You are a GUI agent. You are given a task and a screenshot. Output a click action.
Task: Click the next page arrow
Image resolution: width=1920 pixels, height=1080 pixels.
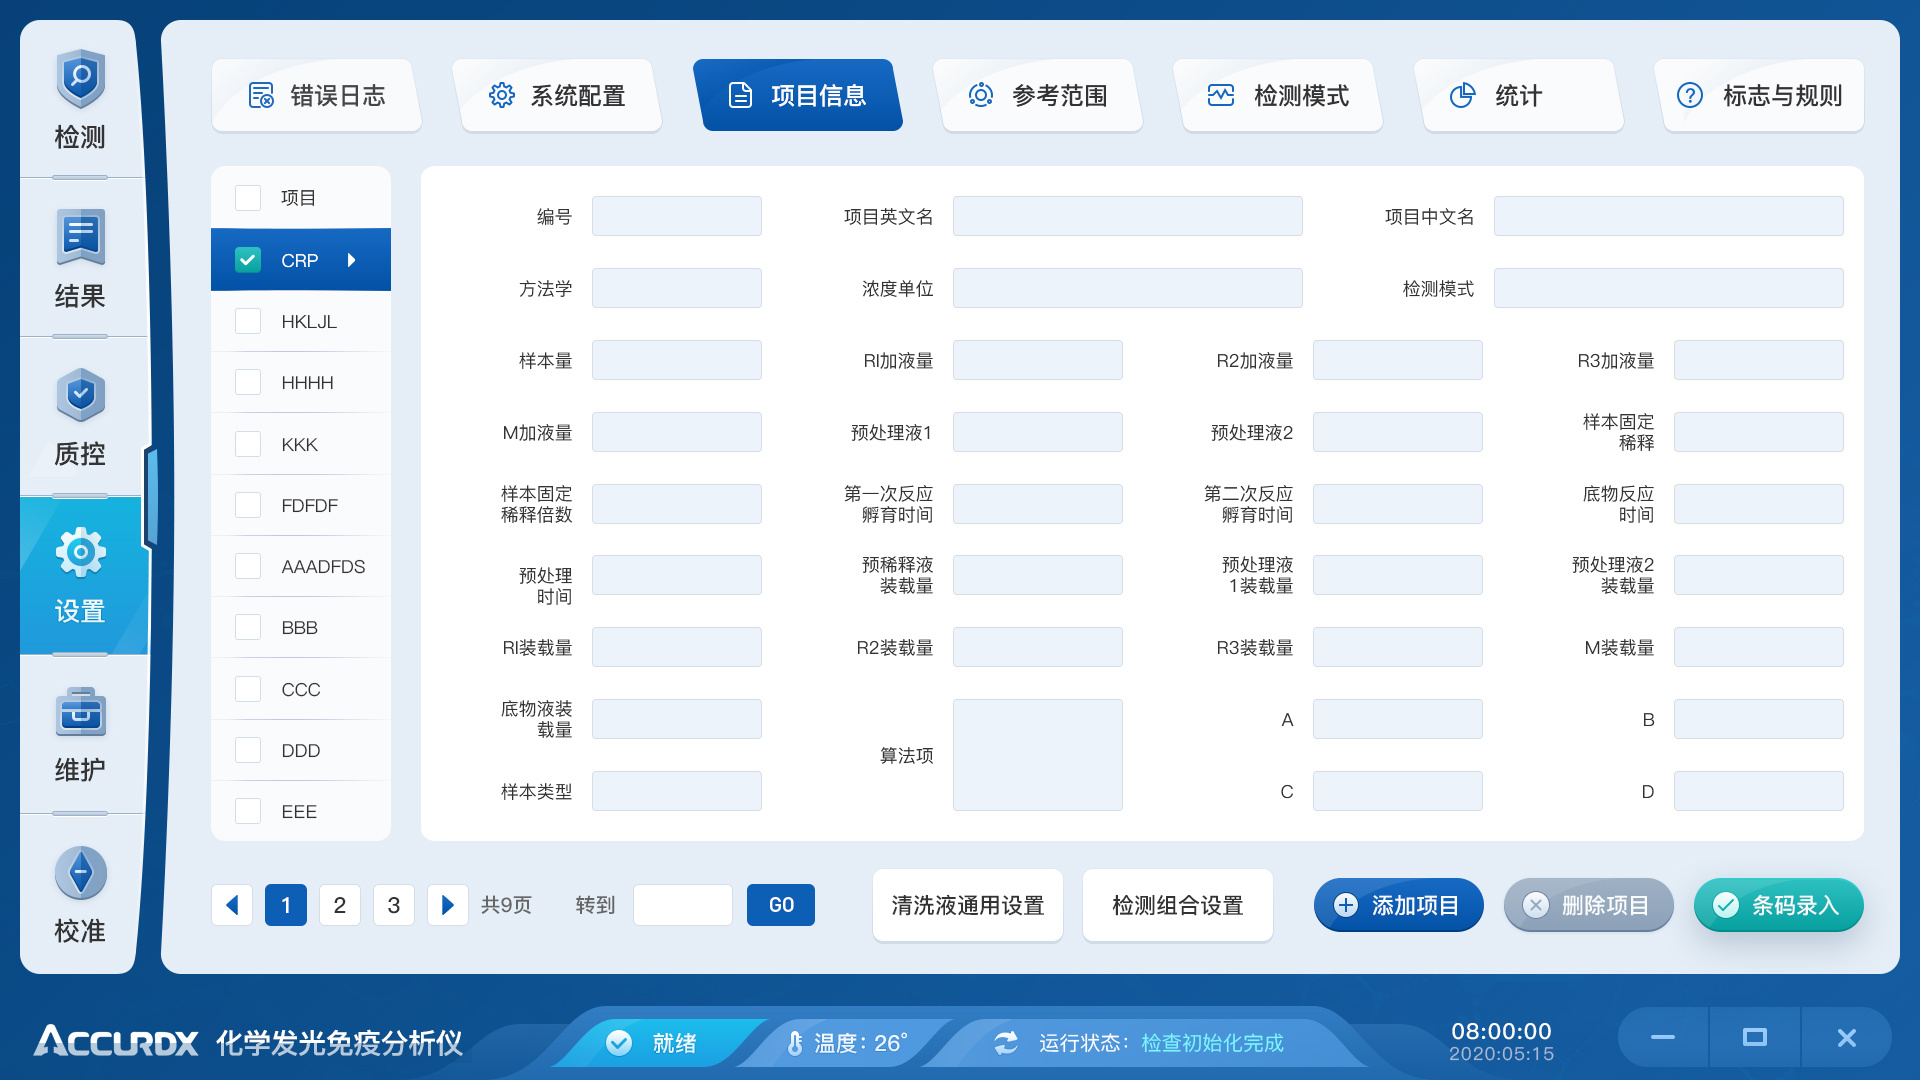pyautogui.click(x=447, y=905)
